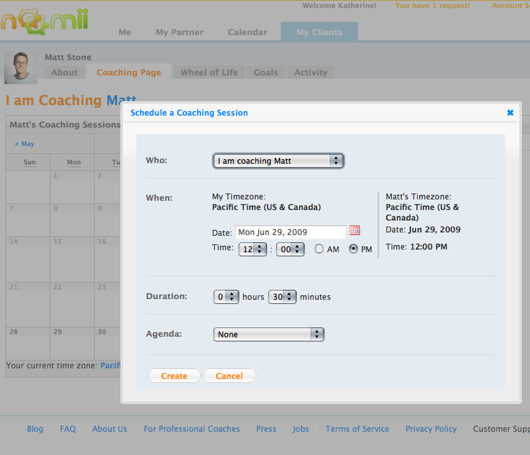The width and height of the screenshot is (530, 455).
Task: Click the Create button
Action: [174, 376]
